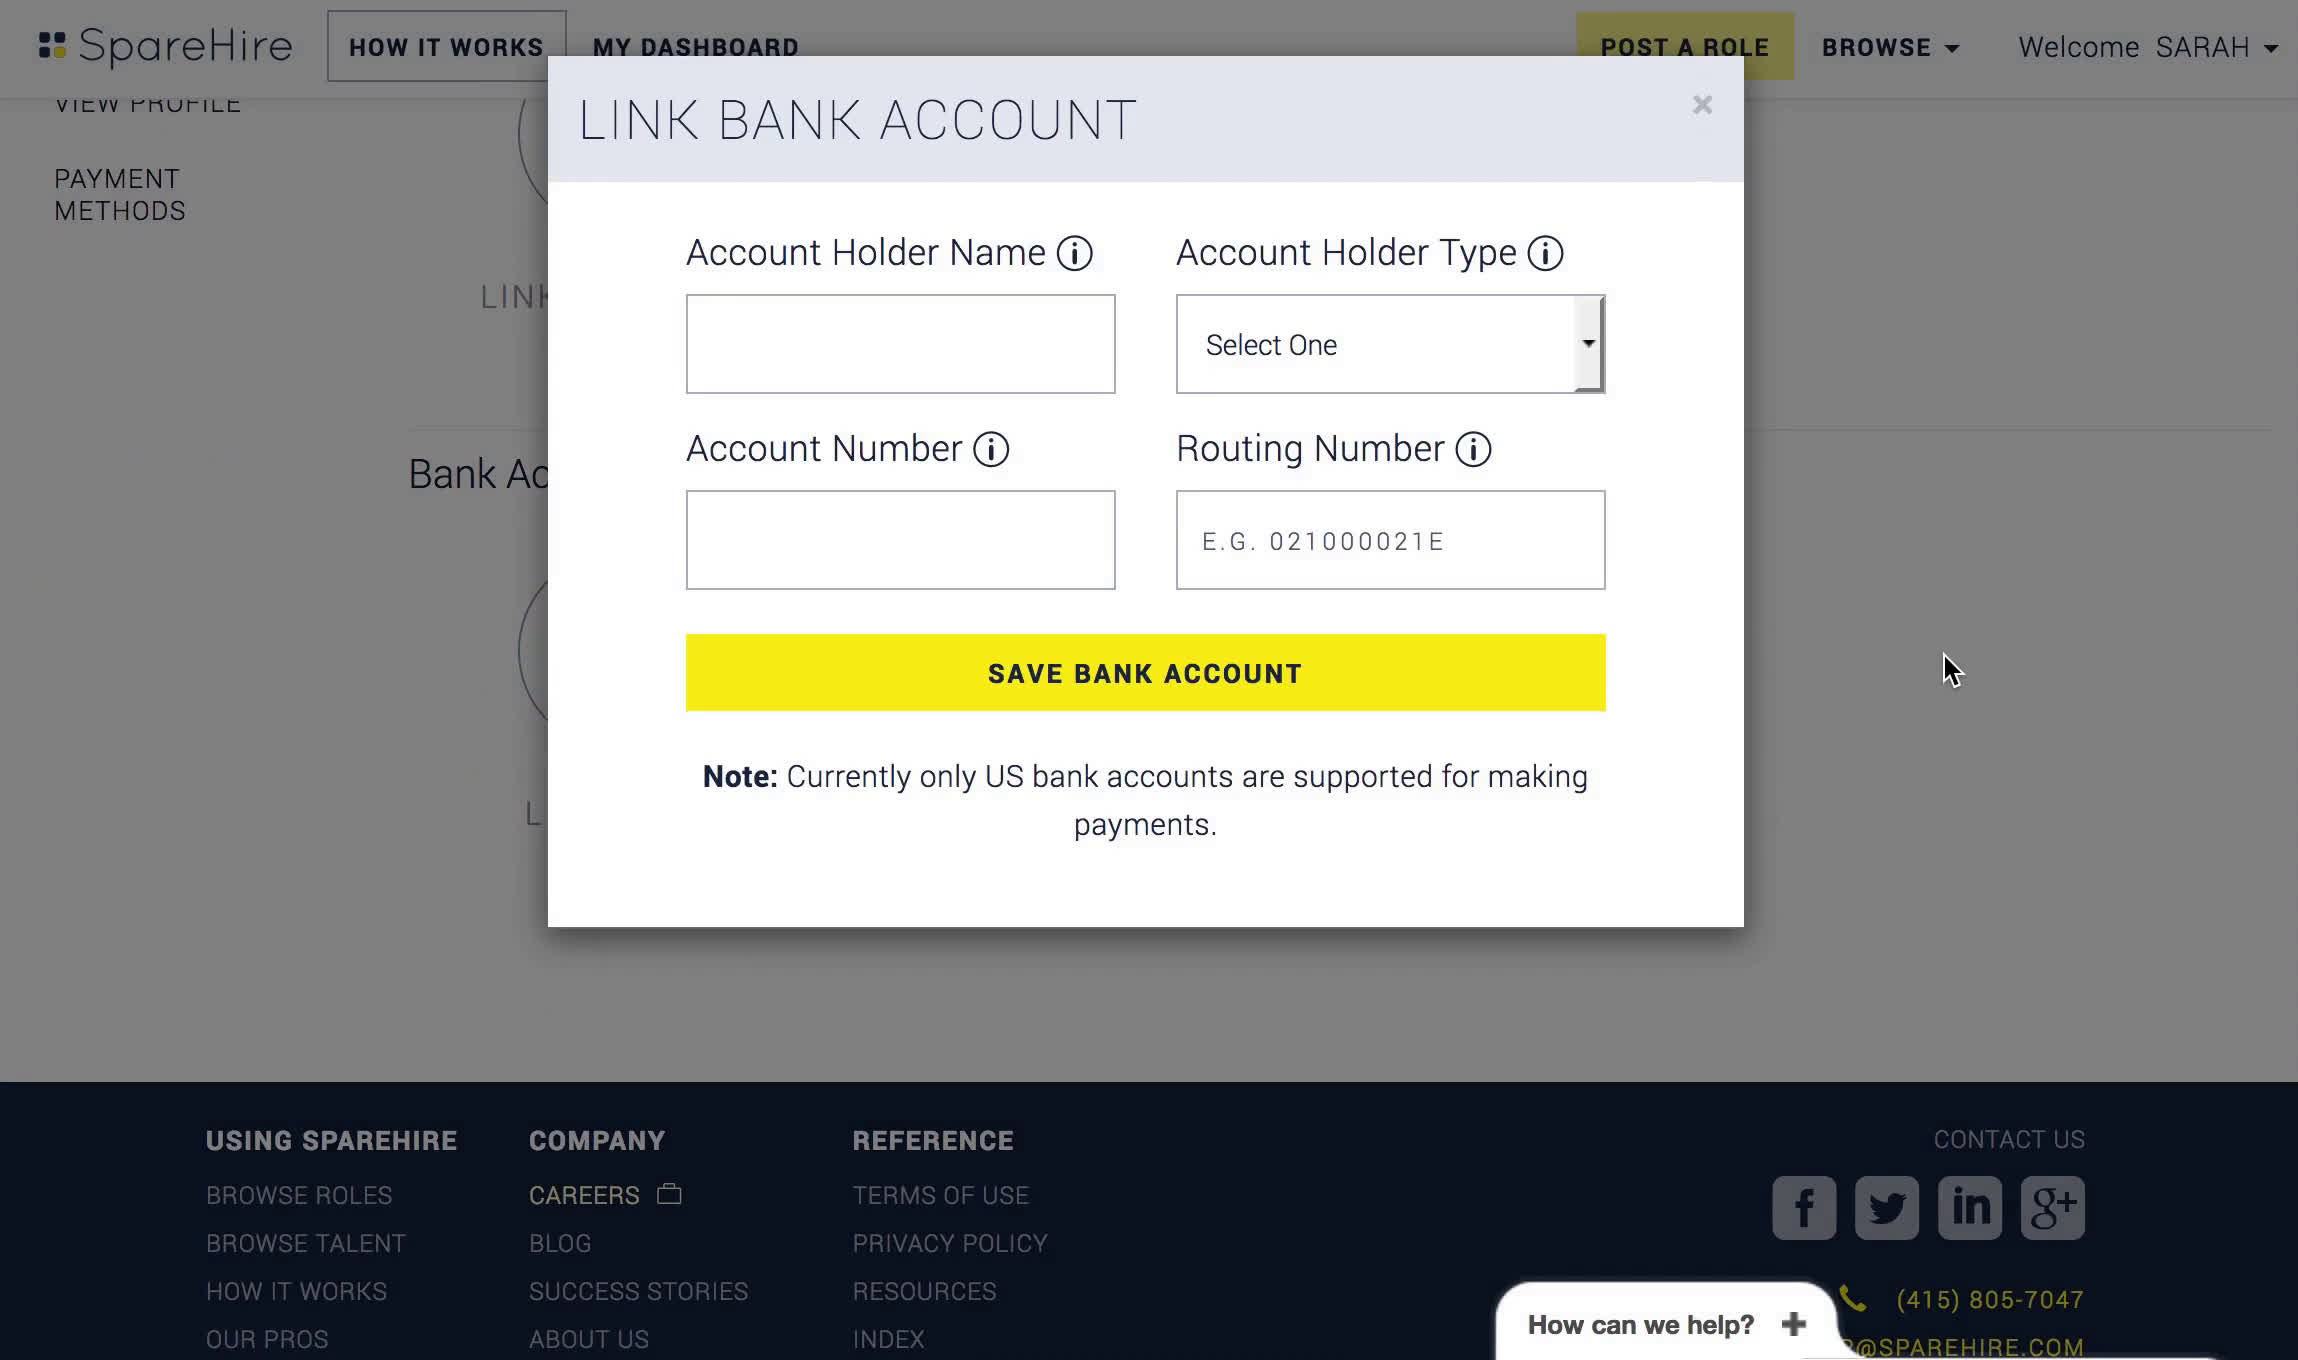Screen dimensions: 2298x1360
Task: Click the MY DASHBOARD menu item
Action: point(696,45)
